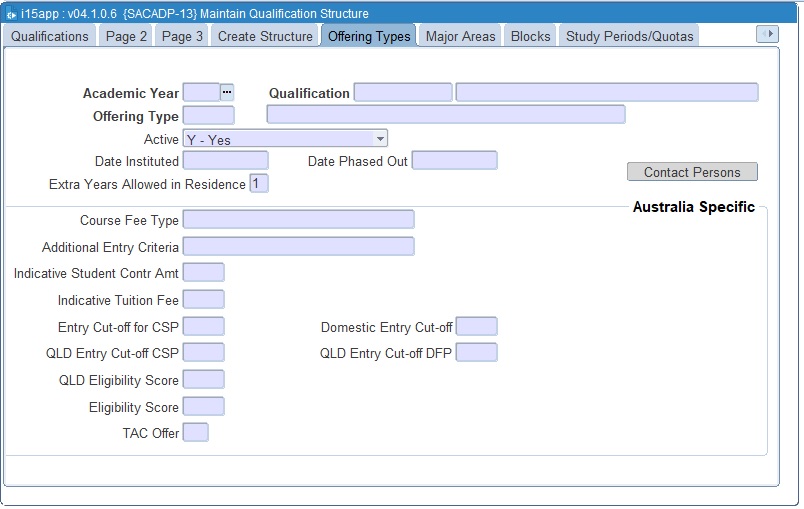
Task: Switch to Study Periods/Quotas tab
Action: click(628, 36)
